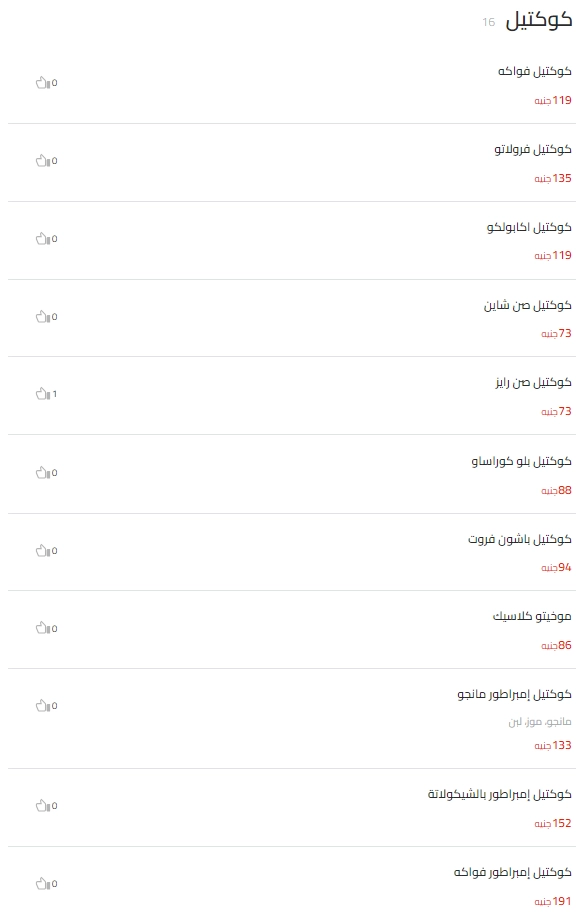Viewport: 585px width, 923px height.
Task: Click thumbs-up for كوكتيل إمبراطور بالشيكولاتة
Action: tap(43, 806)
